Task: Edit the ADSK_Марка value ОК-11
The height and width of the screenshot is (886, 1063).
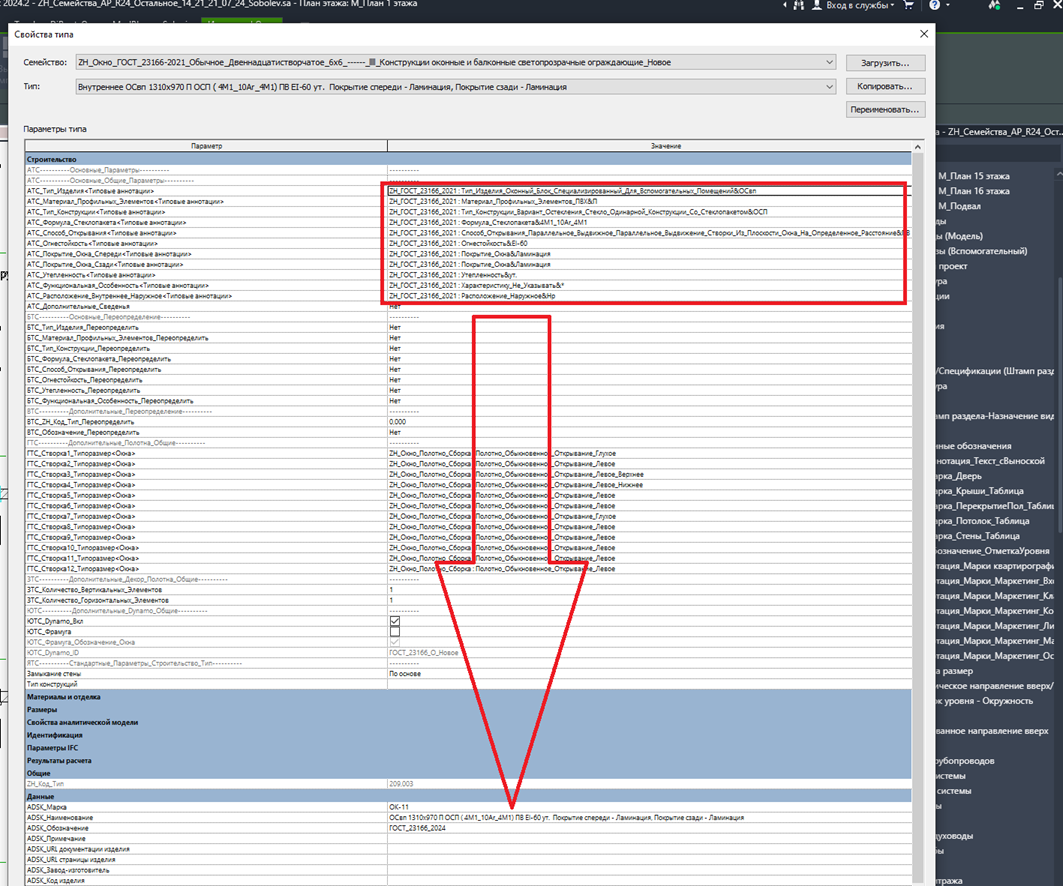Action: [x=649, y=807]
